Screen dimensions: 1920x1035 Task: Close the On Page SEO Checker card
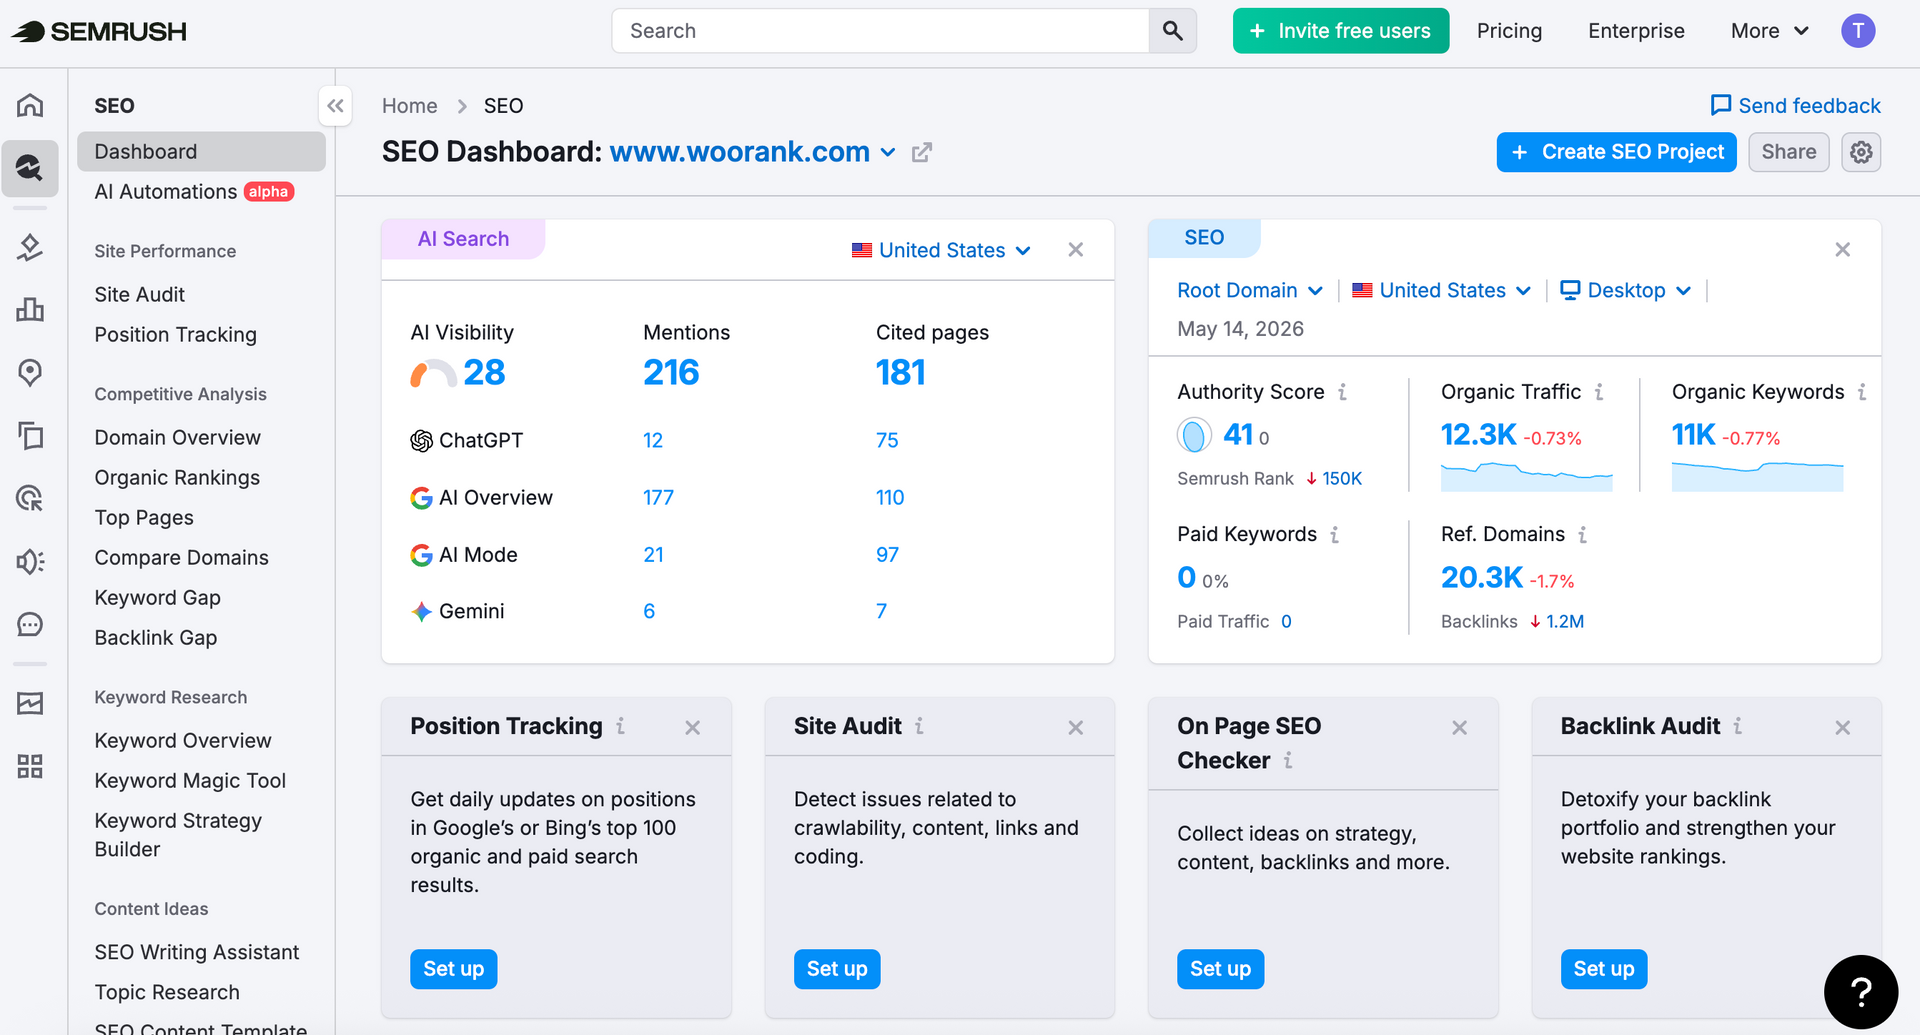tap(1459, 728)
